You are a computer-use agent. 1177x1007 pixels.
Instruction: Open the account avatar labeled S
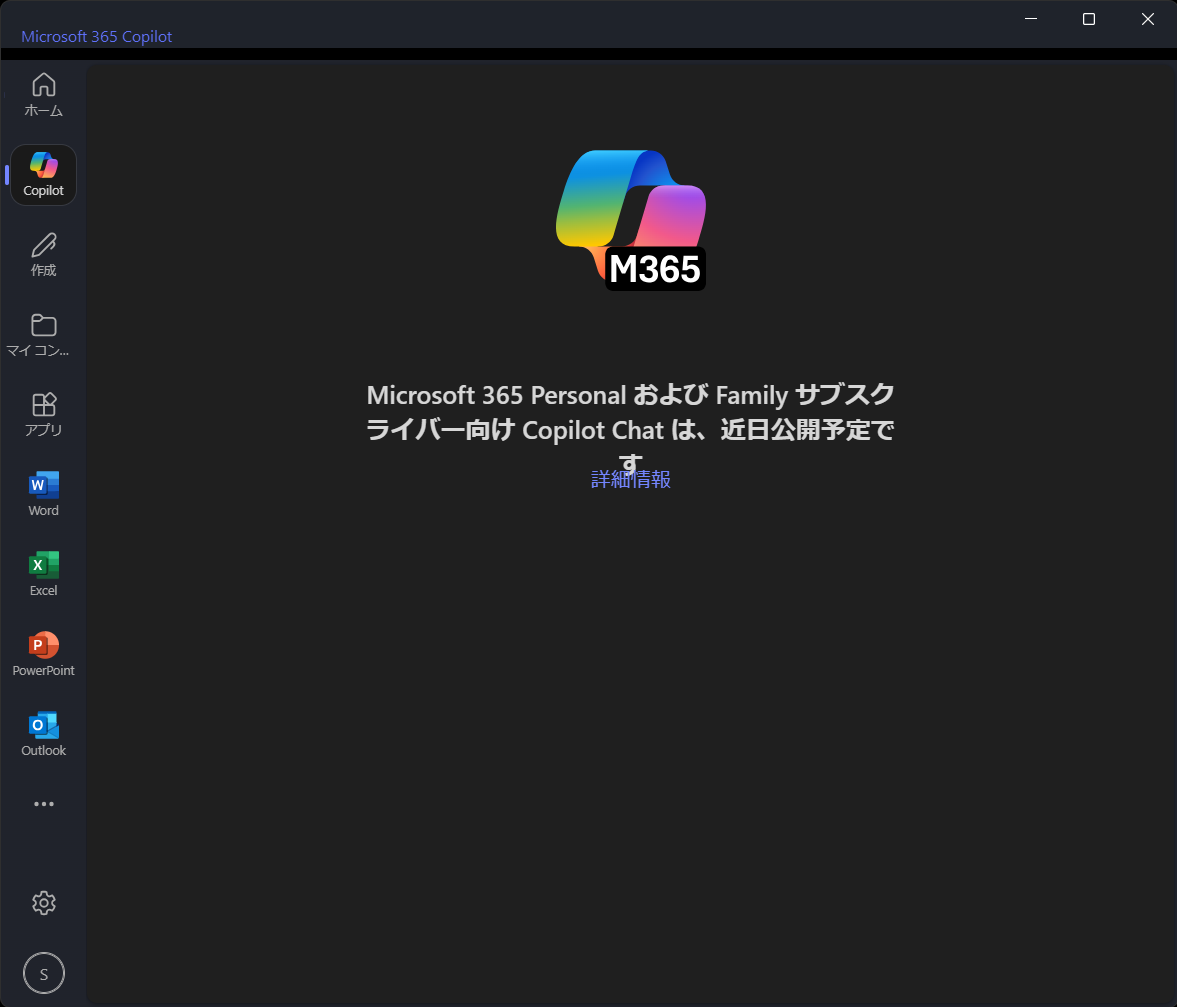44,973
